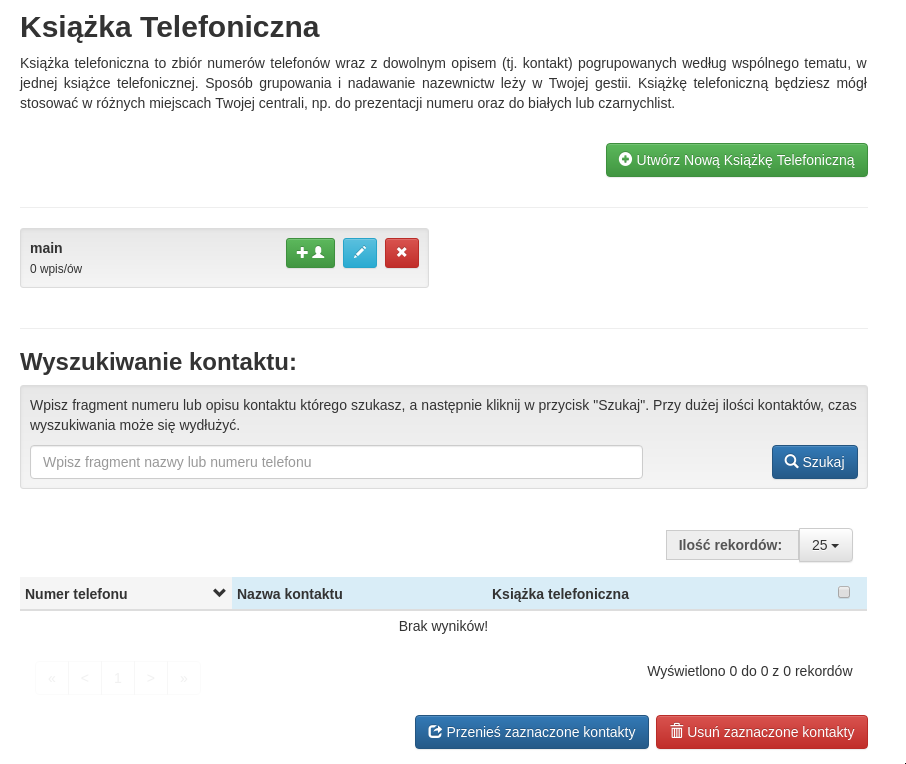
Task: Click the contact search input field
Action: coord(336,462)
